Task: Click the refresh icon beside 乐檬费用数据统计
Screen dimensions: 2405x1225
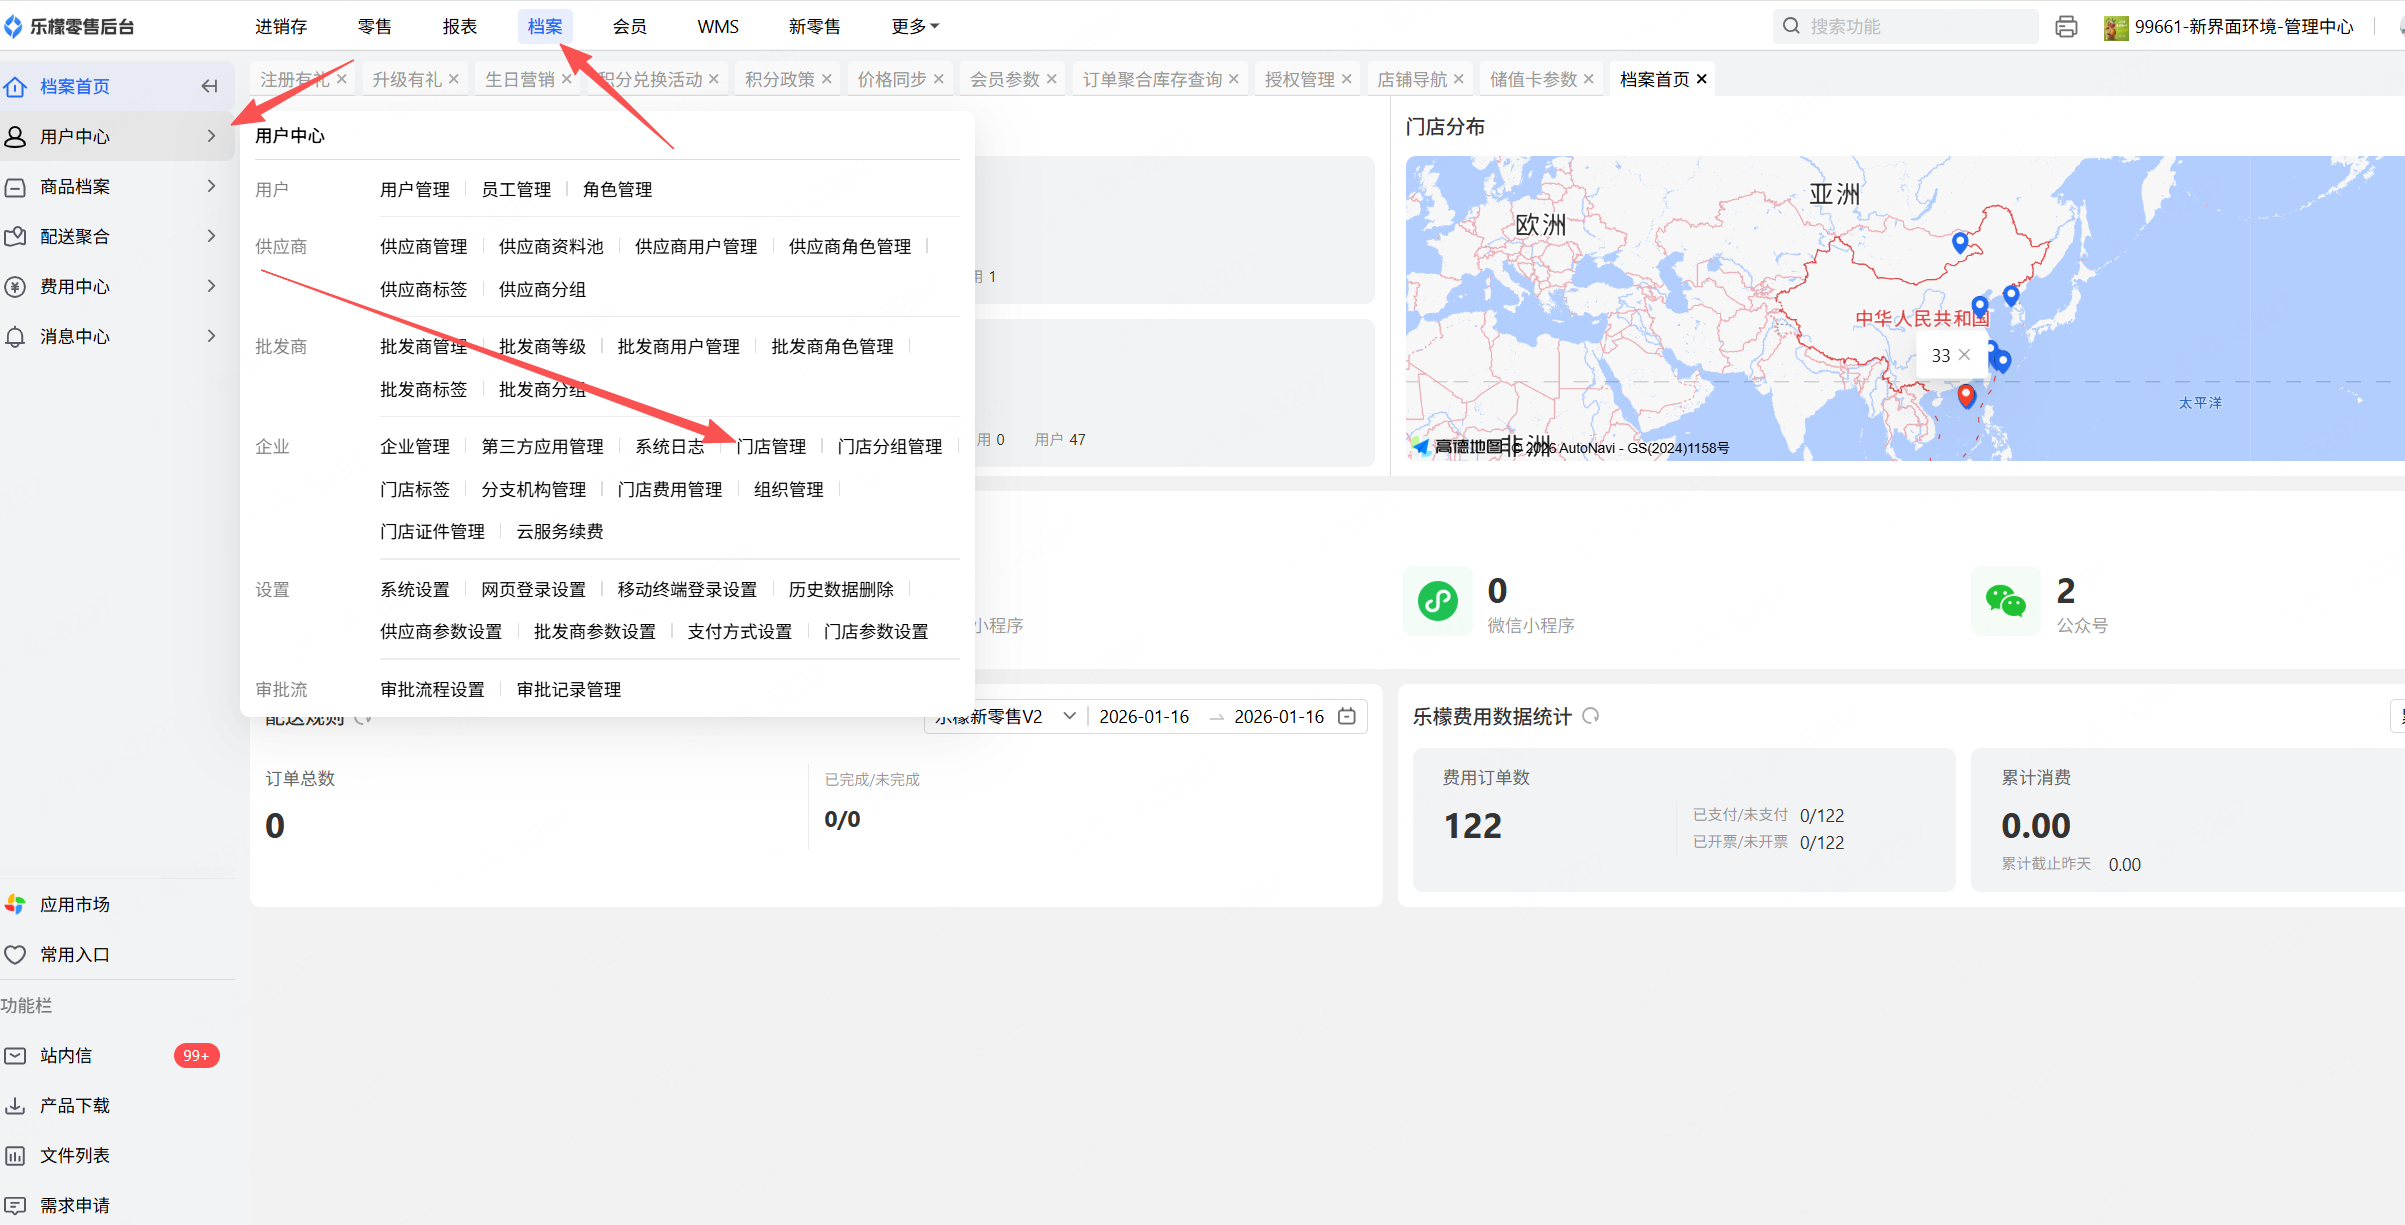Action: pos(1591,716)
